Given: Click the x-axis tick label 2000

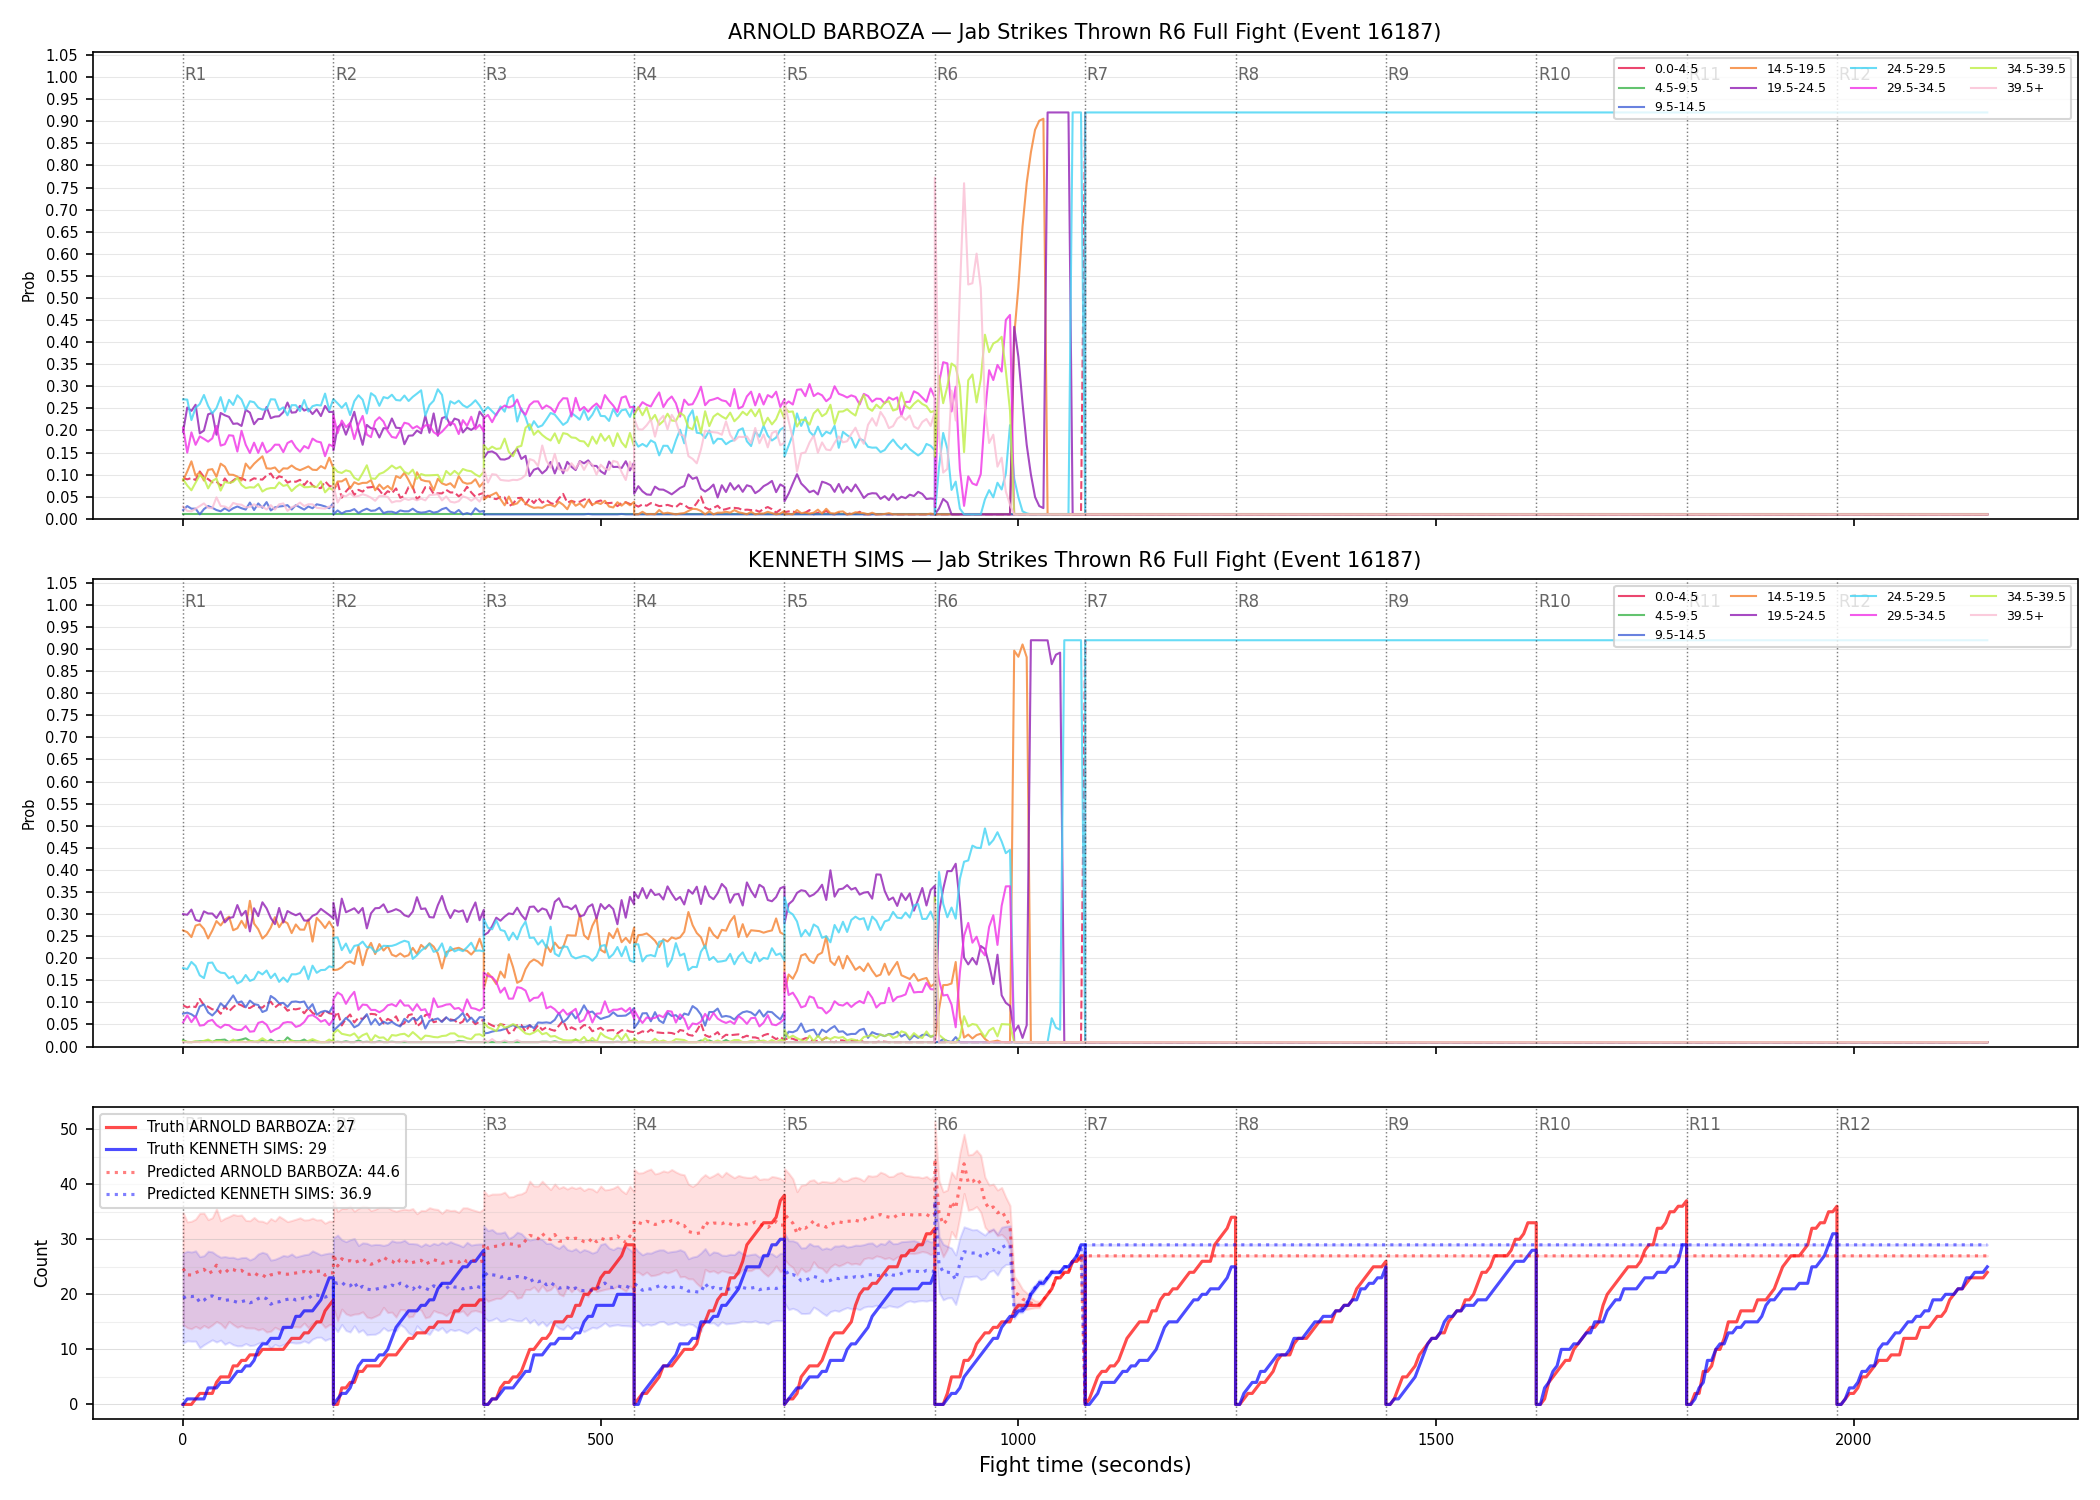Looking at the screenshot, I should point(1853,1440).
